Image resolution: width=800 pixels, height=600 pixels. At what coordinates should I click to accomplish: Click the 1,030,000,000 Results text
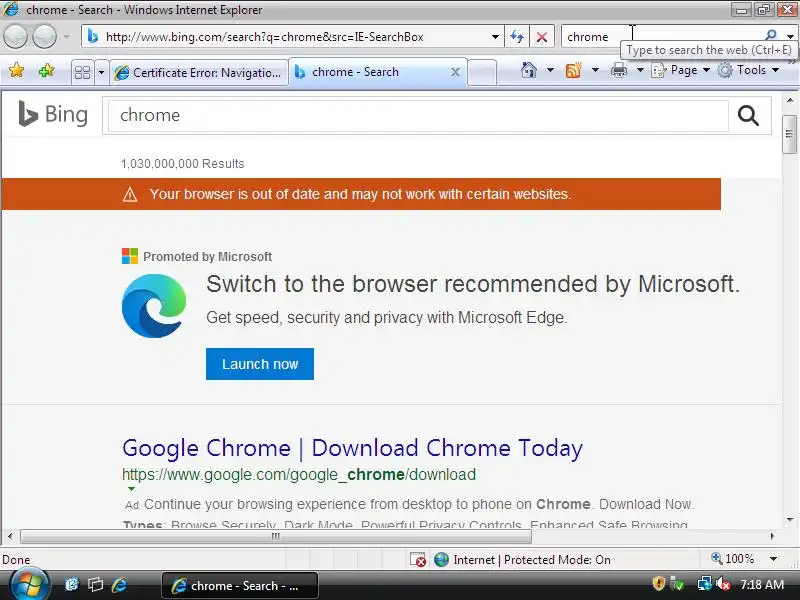182,164
